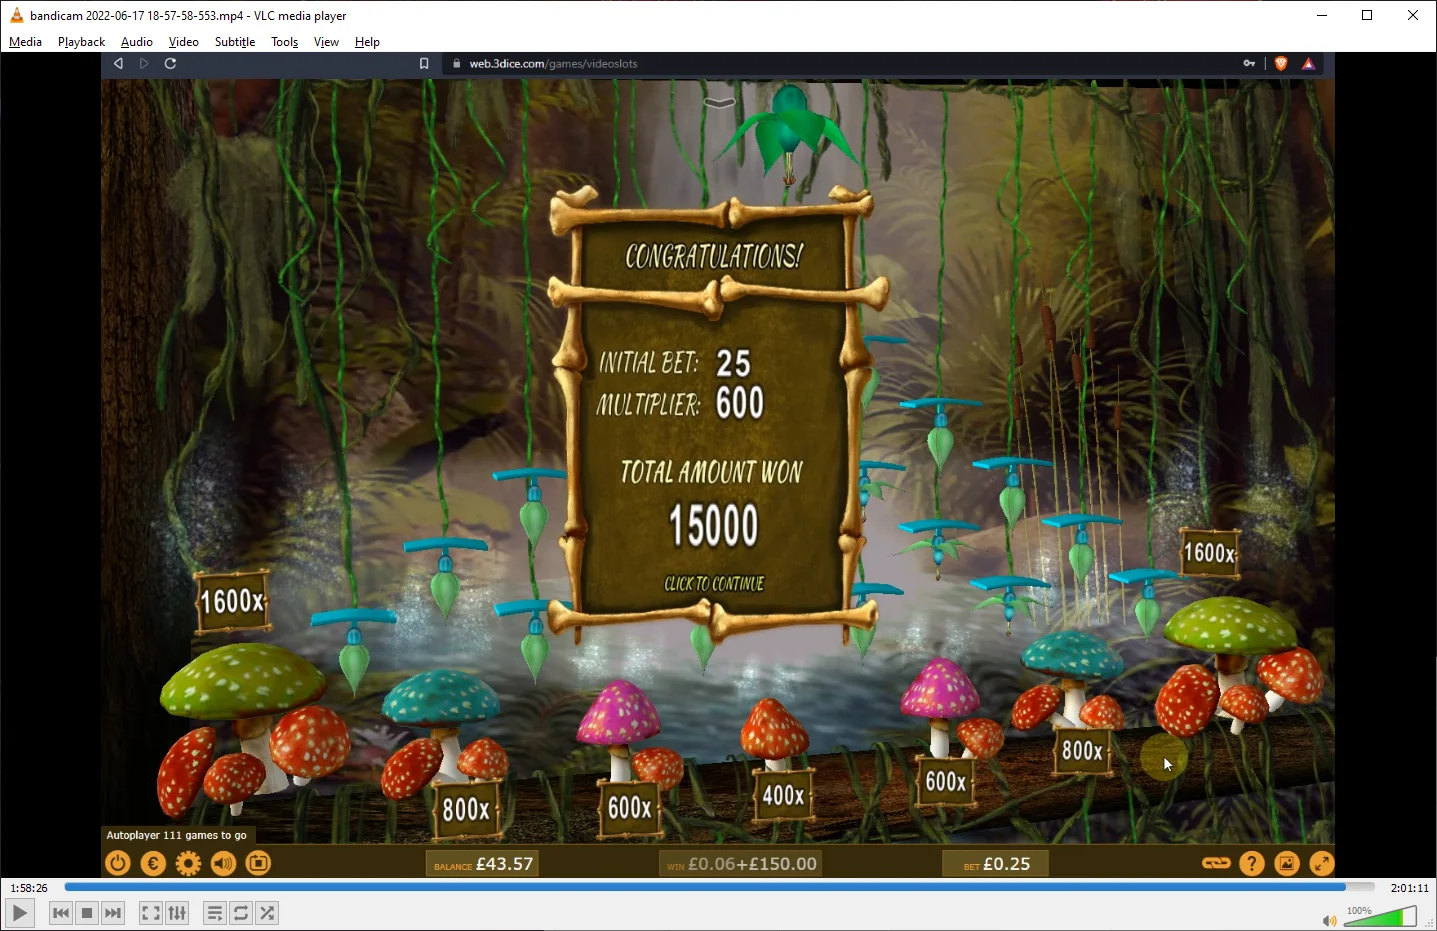
Task: Click the total time 2:01:11
Action: tap(1409, 888)
